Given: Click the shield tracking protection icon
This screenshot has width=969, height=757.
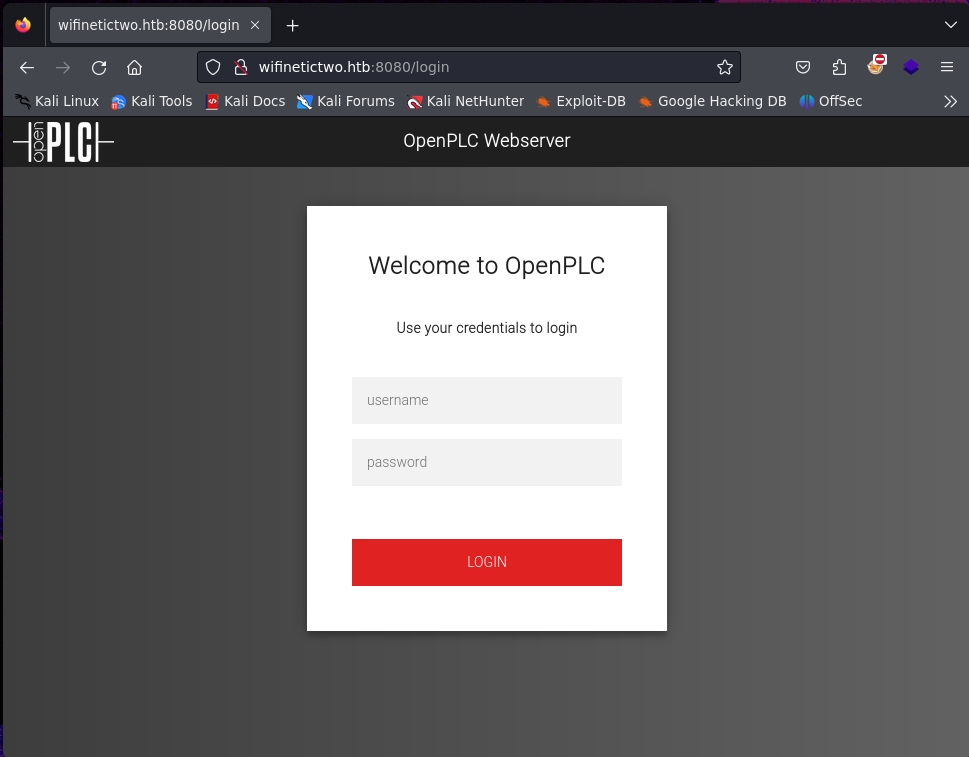Looking at the screenshot, I should pos(213,68).
